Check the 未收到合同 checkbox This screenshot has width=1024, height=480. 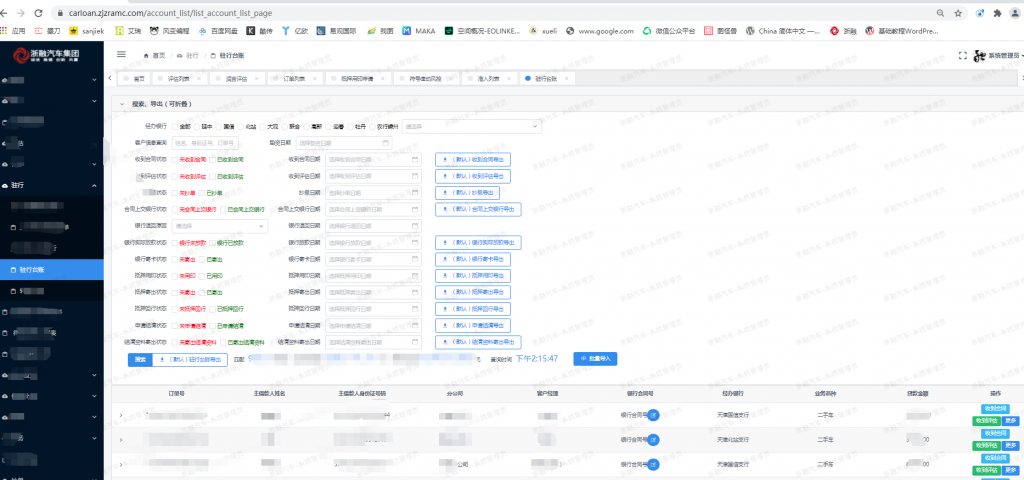coord(174,159)
